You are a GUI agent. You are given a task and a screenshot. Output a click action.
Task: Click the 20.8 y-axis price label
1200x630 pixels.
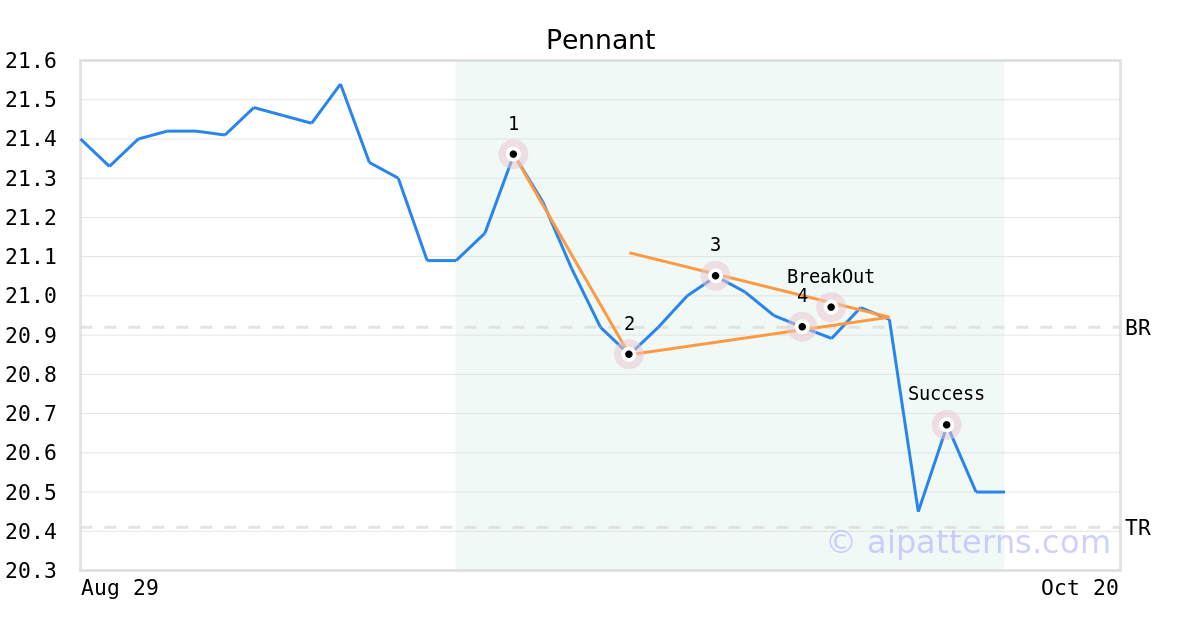[x=30, y=375]
